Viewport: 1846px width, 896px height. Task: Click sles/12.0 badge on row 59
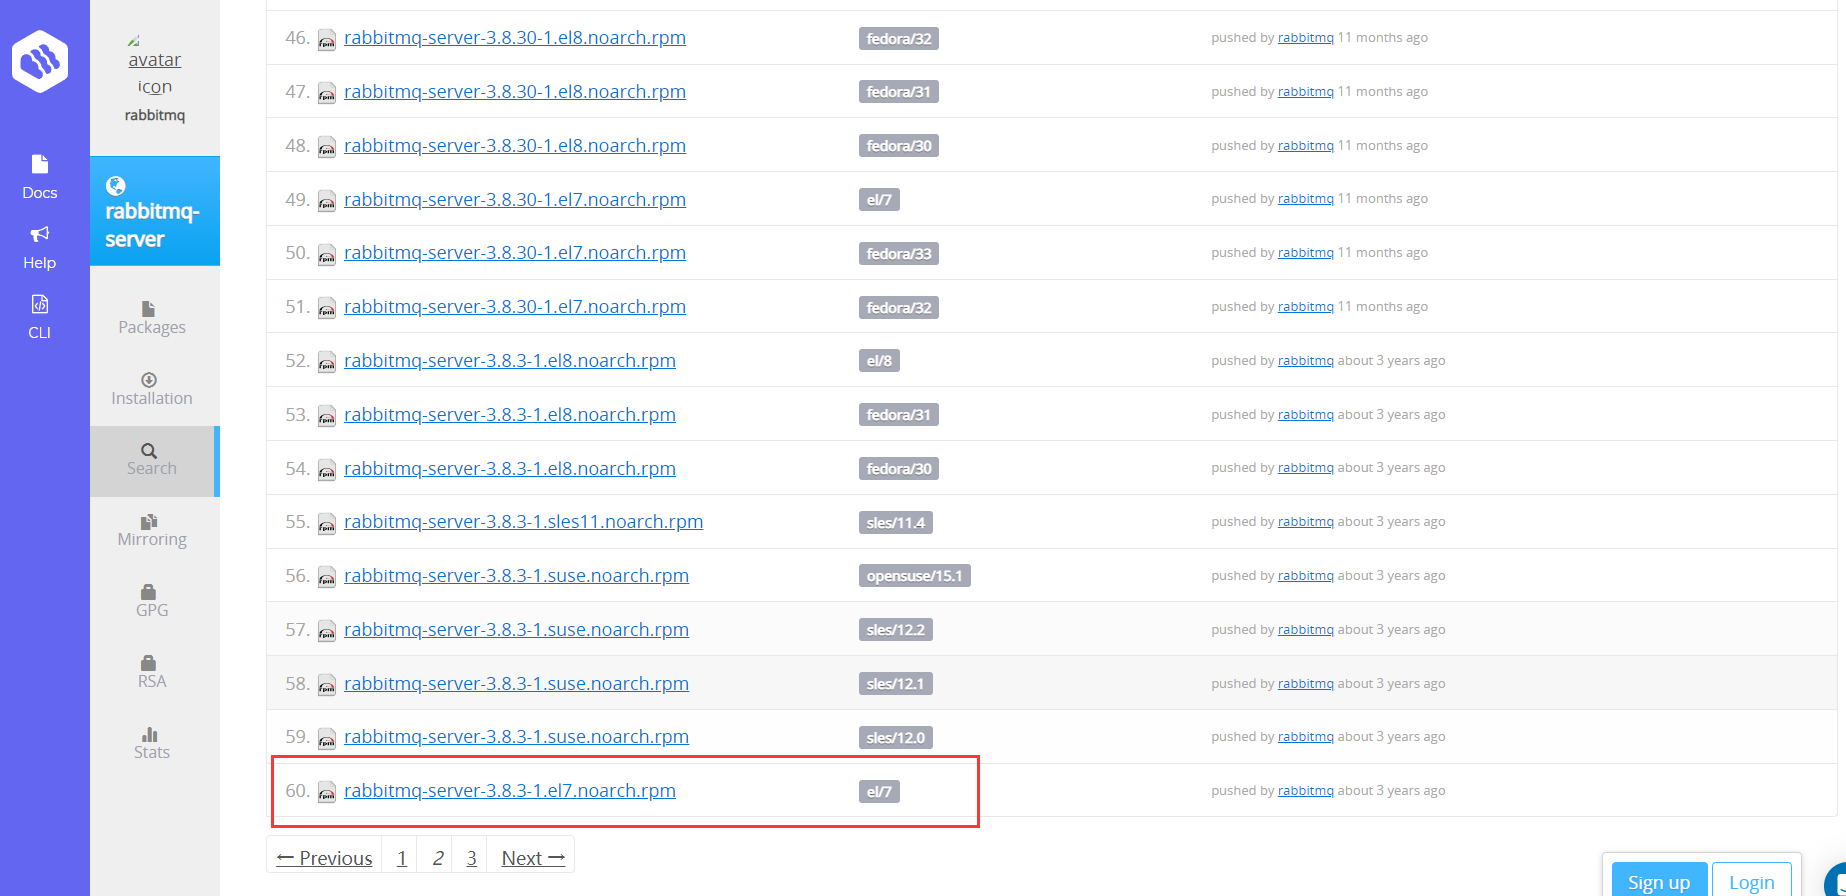[896, 738]
